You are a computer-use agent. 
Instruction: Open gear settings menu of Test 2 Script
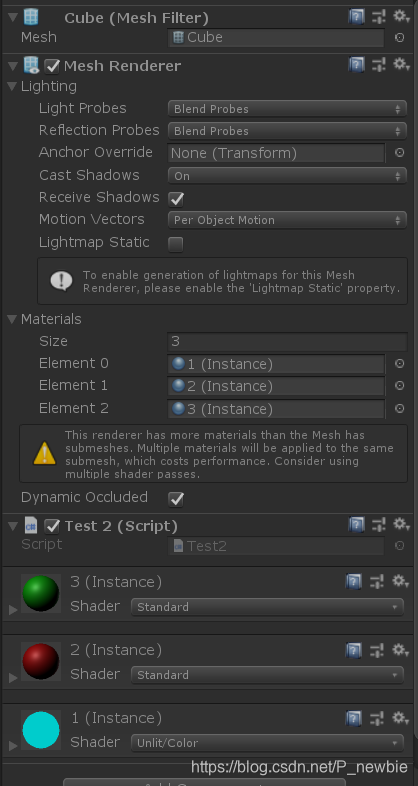click(x=401, y=524)
